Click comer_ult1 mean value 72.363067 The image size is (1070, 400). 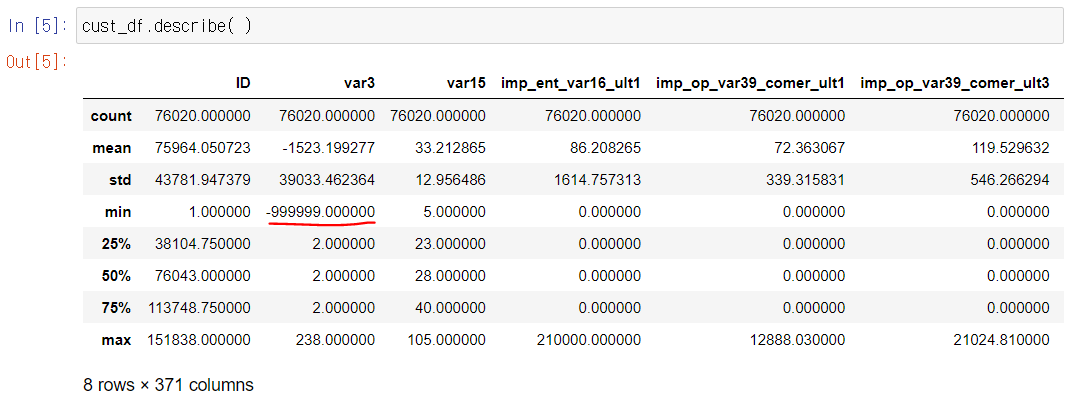click(810, 148)
